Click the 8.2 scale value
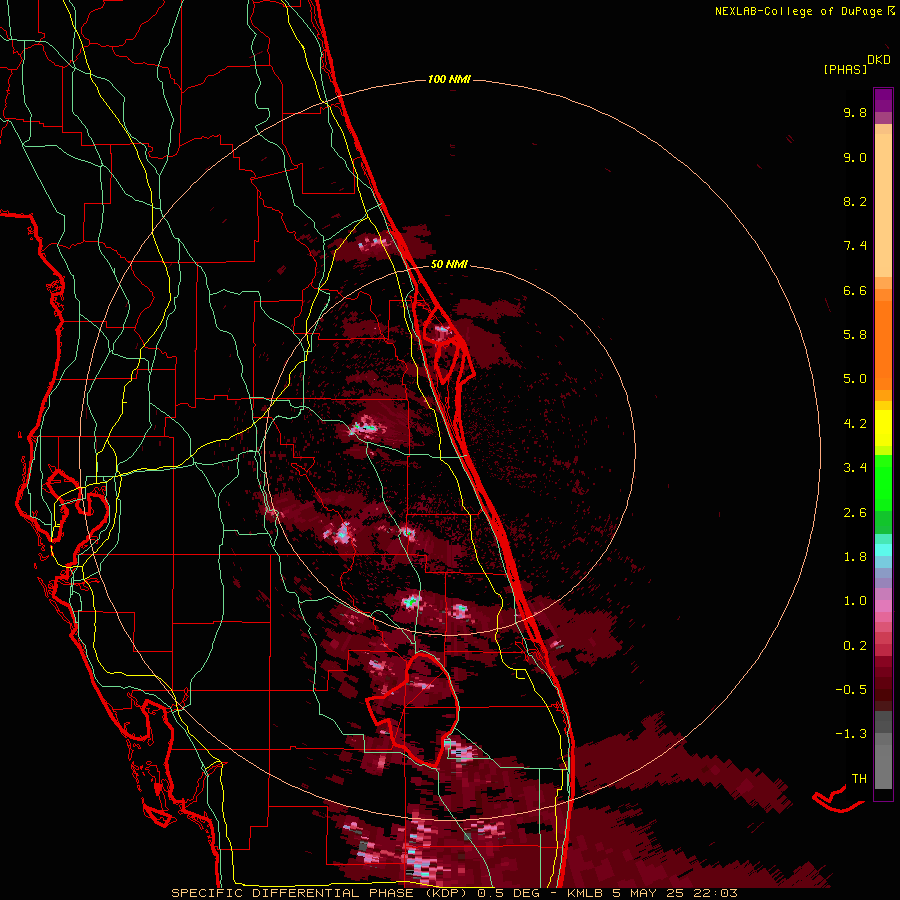This screenshot has height=900, width=900. 855,201
